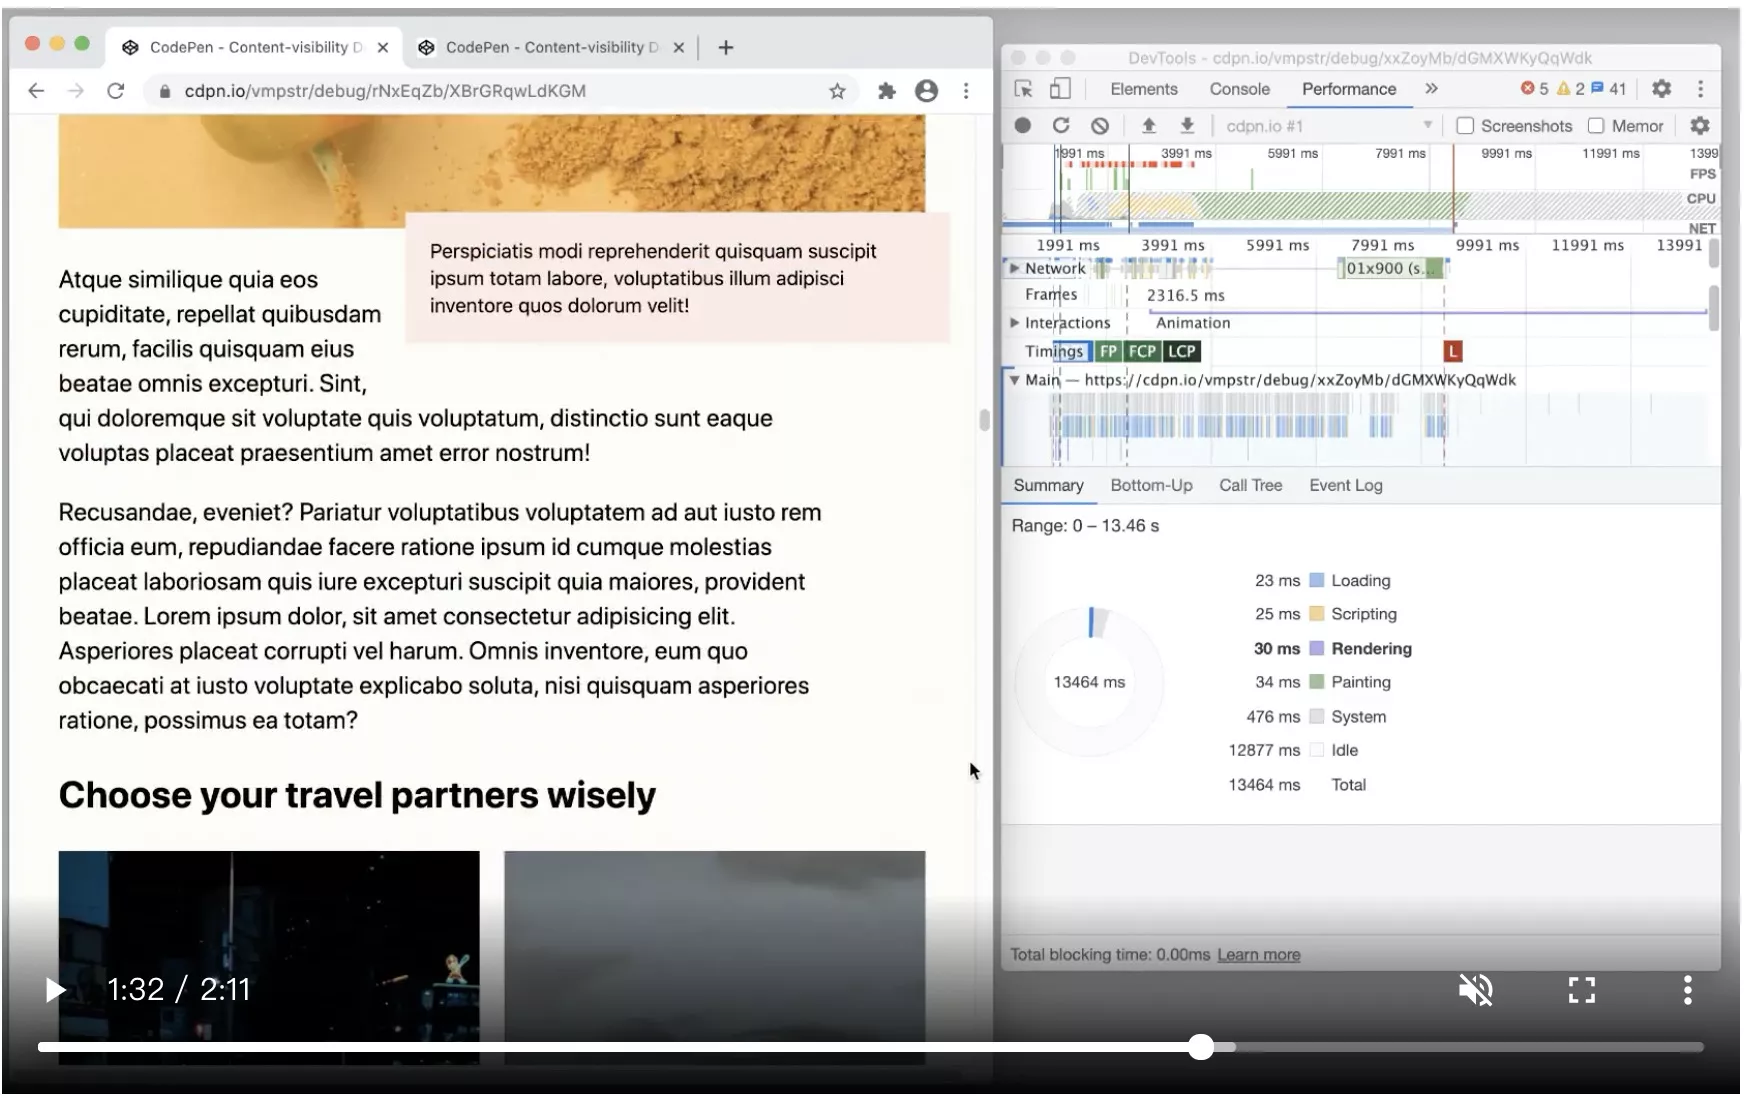Bookmark this page with star icon
1746x1098 pixels.
(837, 91)
